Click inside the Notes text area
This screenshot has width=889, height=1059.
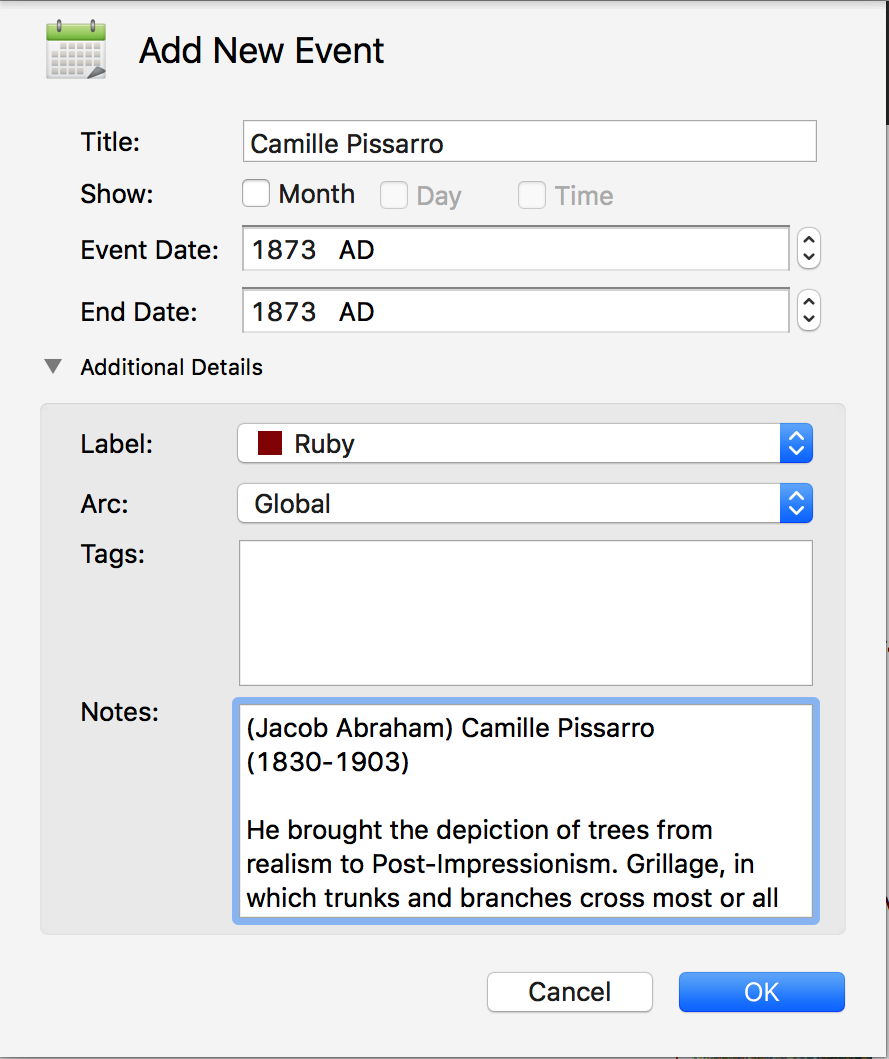pyautogui.click(x=525, y=810)
